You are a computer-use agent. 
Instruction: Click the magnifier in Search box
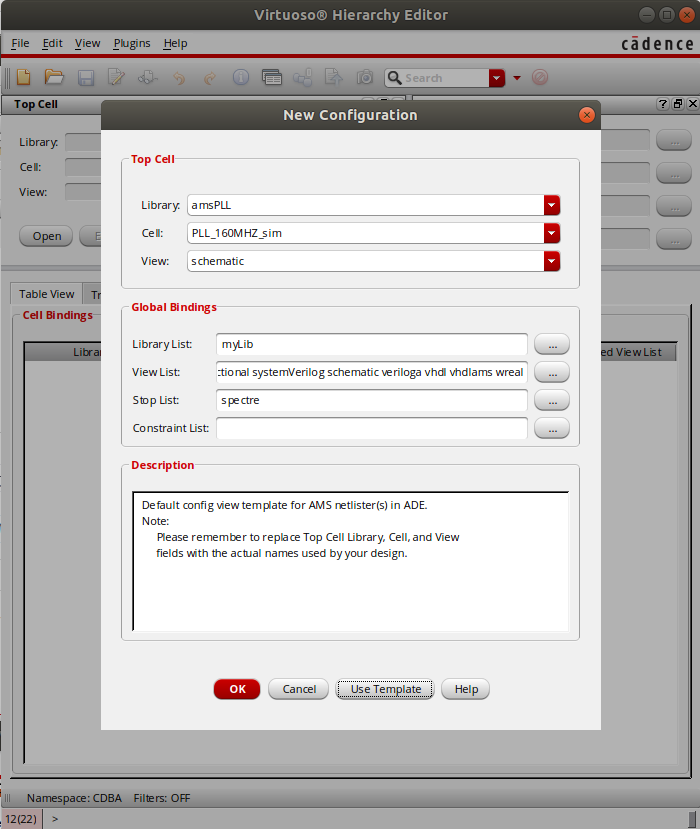[x=394, y=78]
